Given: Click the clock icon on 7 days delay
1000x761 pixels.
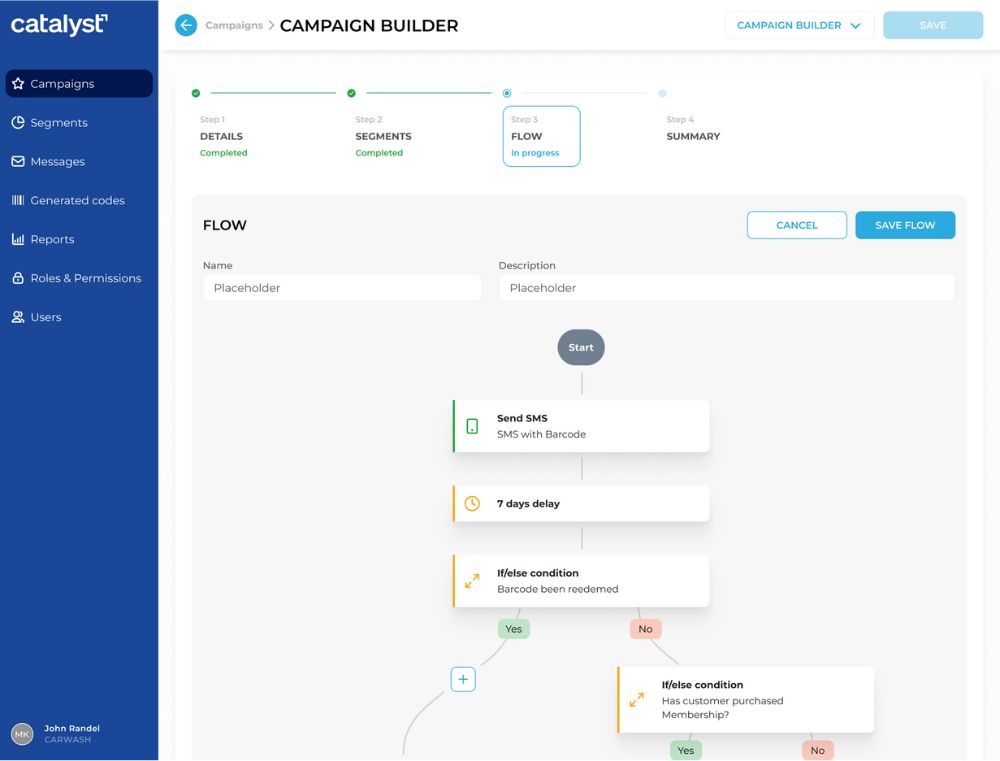Looking at the screenshot, I should (472, 504).
